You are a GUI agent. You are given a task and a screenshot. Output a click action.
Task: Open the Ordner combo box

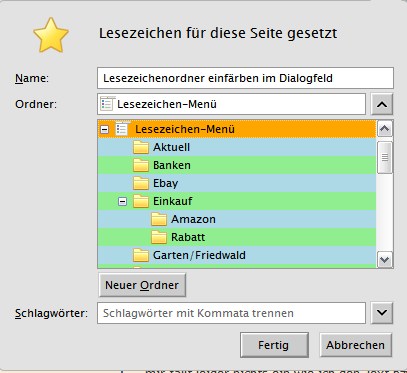pyautogui.click(x=231, y=104)
